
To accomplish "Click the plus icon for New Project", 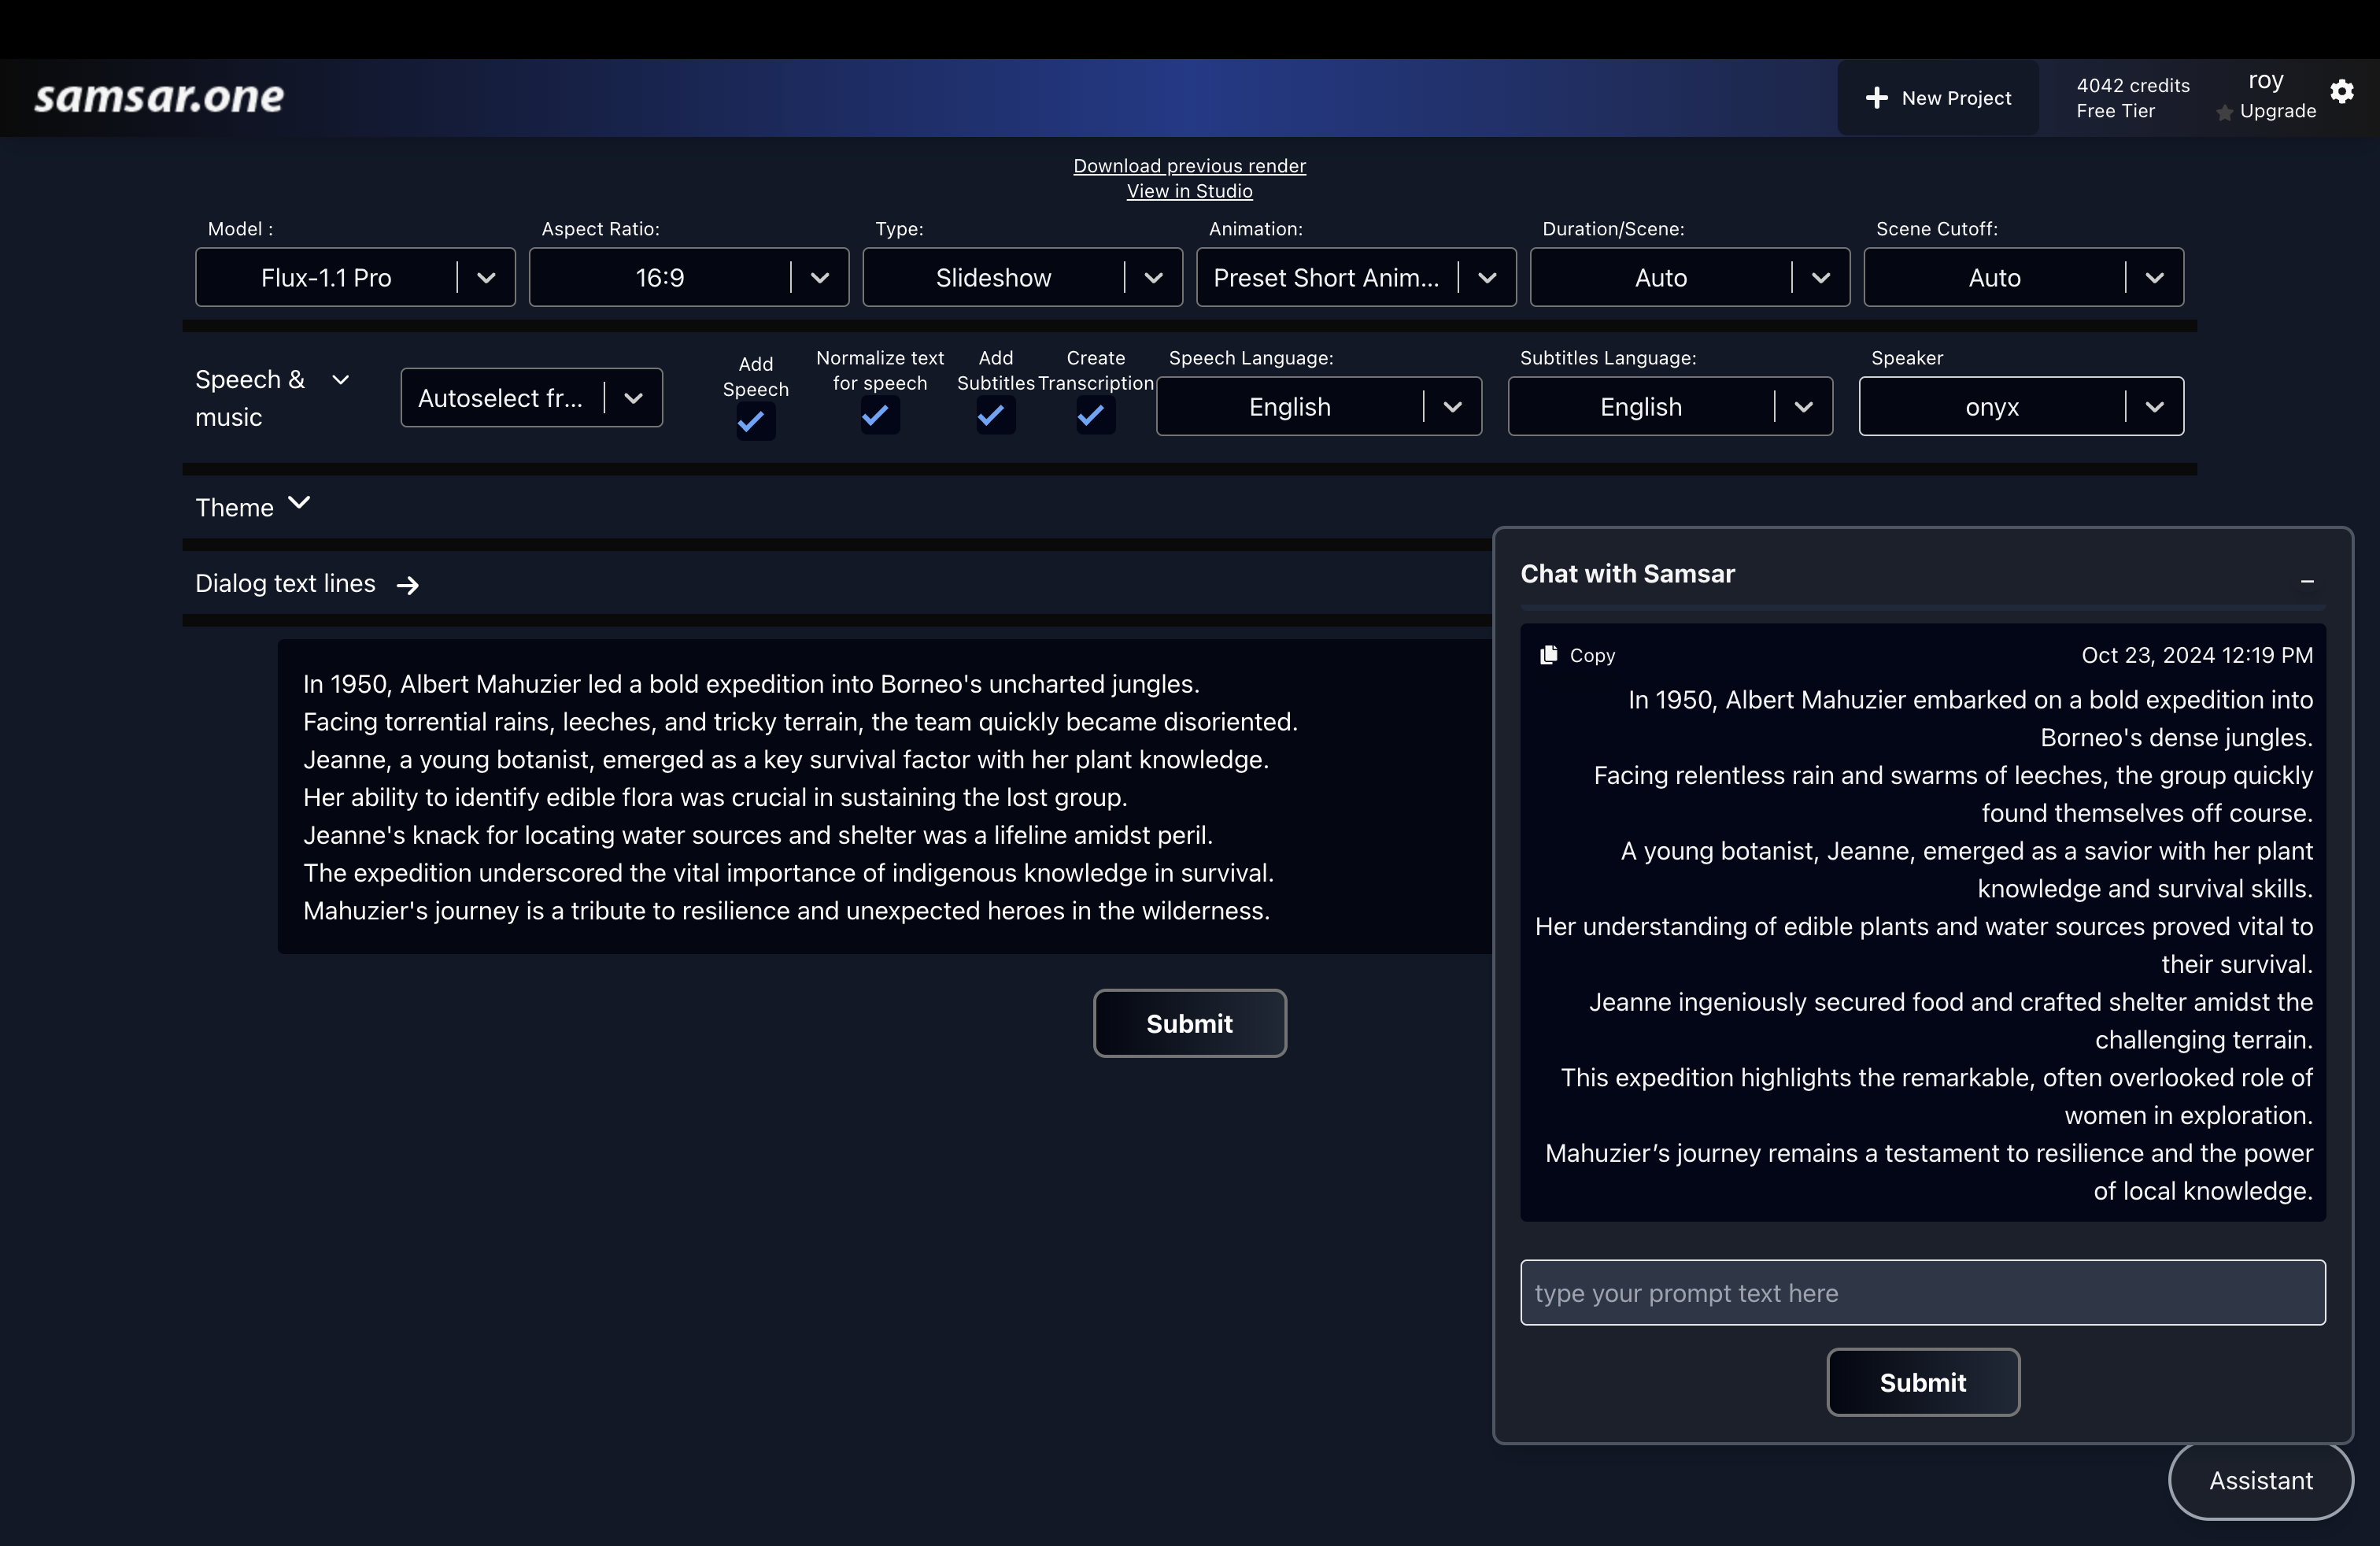I will pos(1877,98).
